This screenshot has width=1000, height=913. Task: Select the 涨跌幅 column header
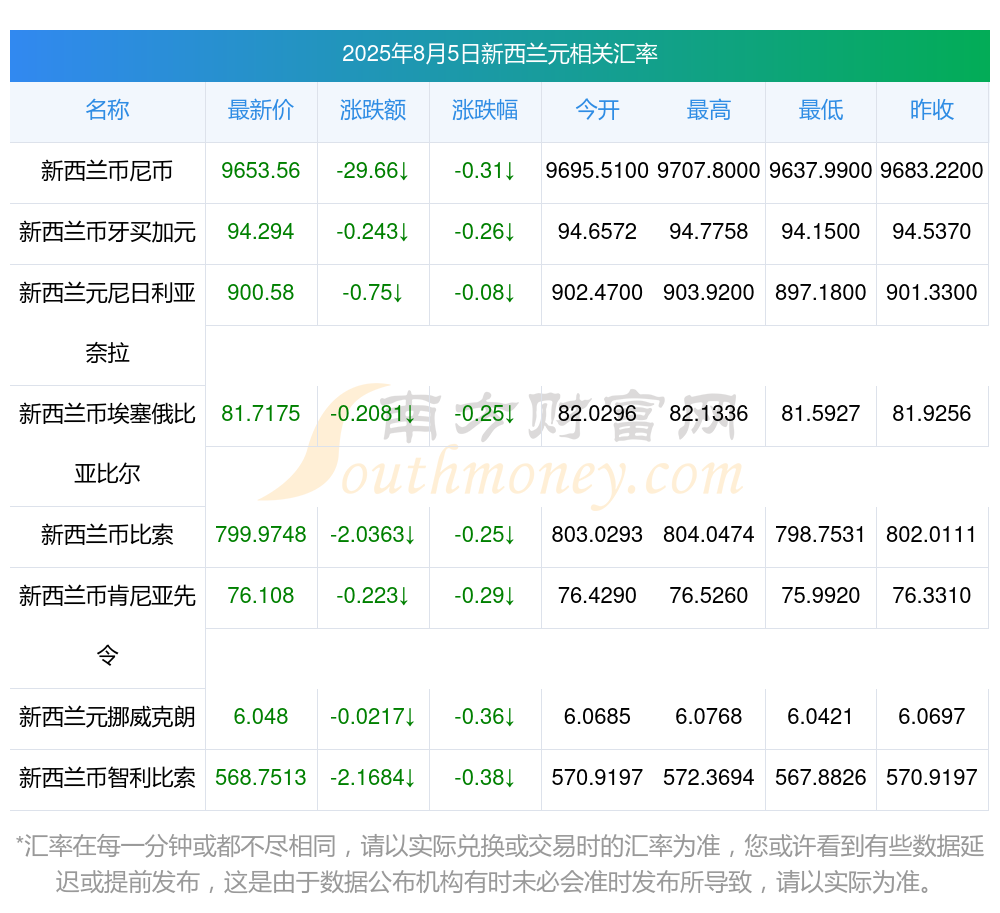click(x=485, y=110)
